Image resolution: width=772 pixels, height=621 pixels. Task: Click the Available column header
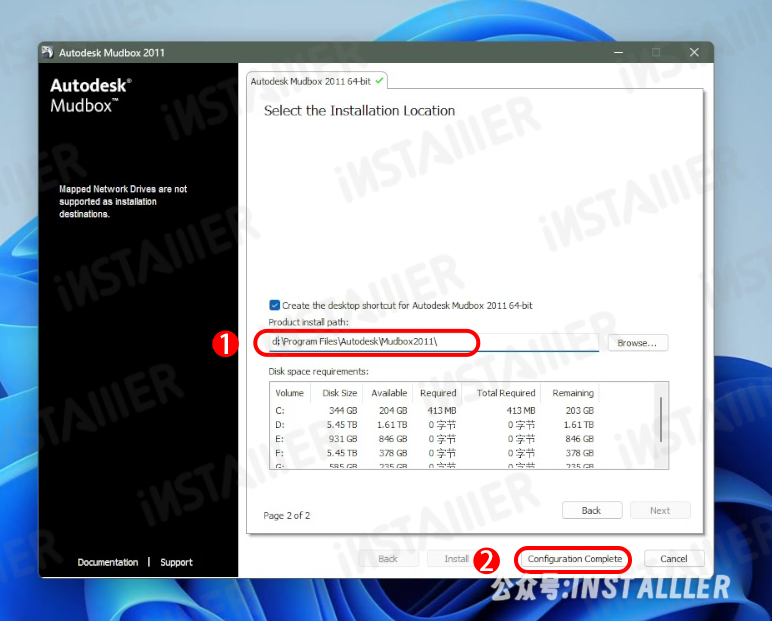click(x=389, y=393)
